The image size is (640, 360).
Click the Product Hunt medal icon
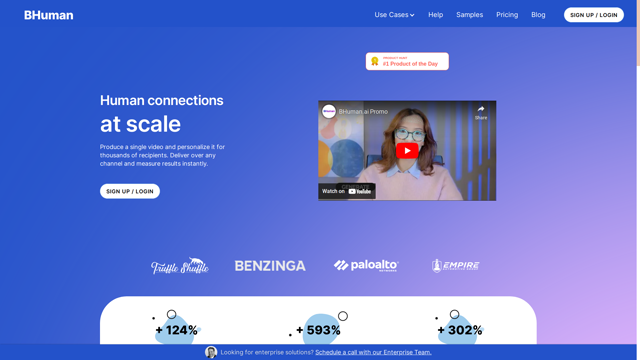pos(375,61)
